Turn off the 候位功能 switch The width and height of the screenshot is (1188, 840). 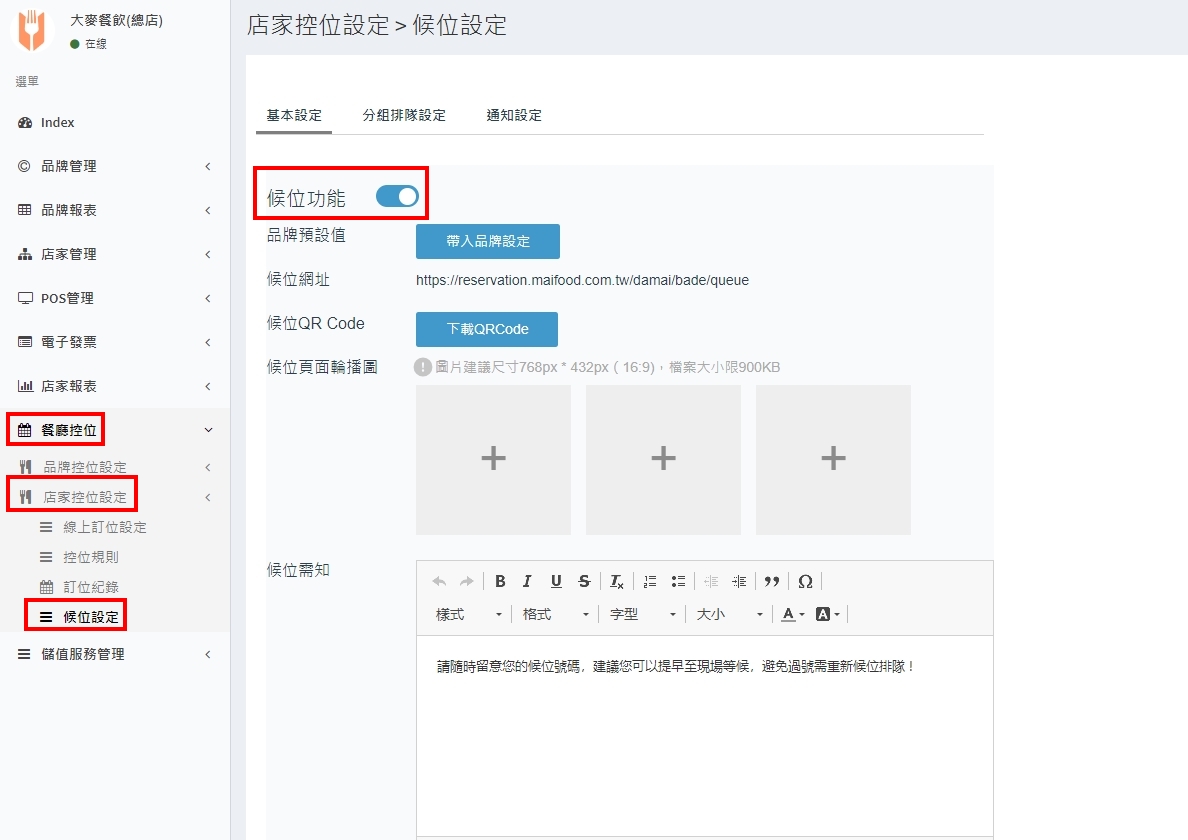(x=397, y=196)
